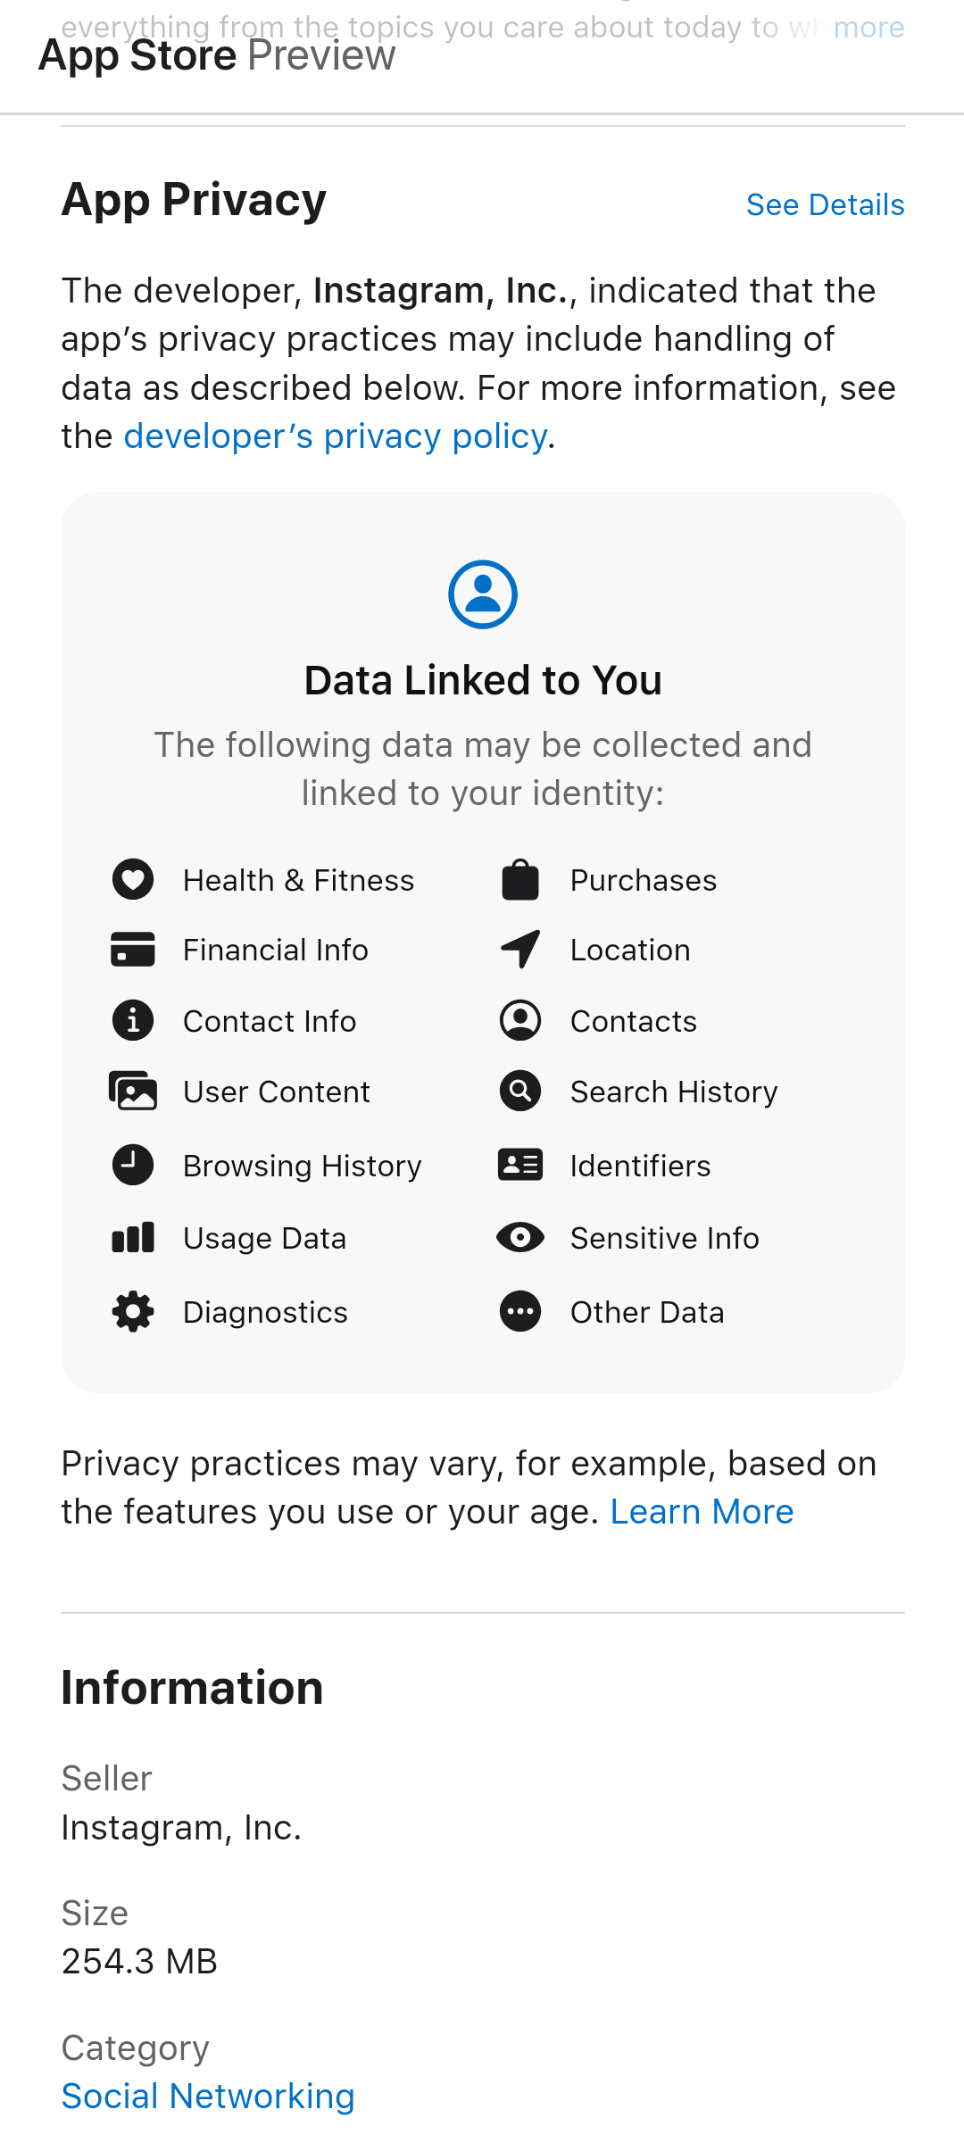964x2151 pixels.
Task: Click the Search History magnifier icon
Action: (x=520, y=1091)
